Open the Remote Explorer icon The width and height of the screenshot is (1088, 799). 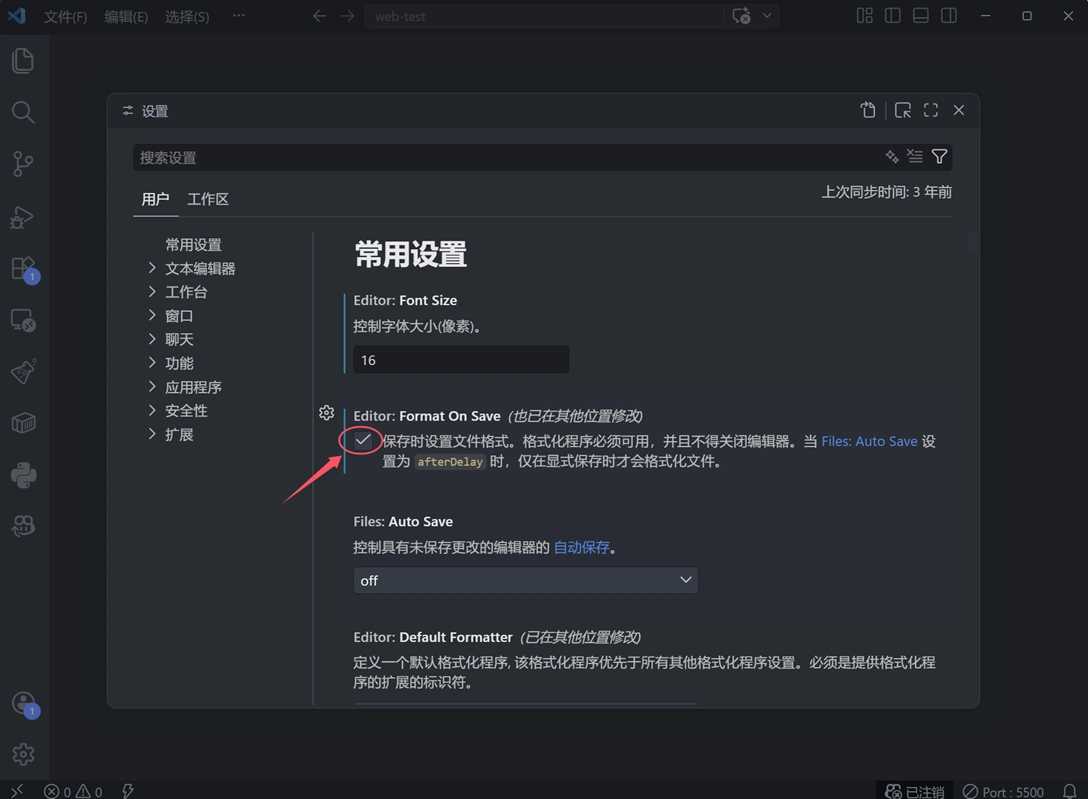(x=23, y=320)
